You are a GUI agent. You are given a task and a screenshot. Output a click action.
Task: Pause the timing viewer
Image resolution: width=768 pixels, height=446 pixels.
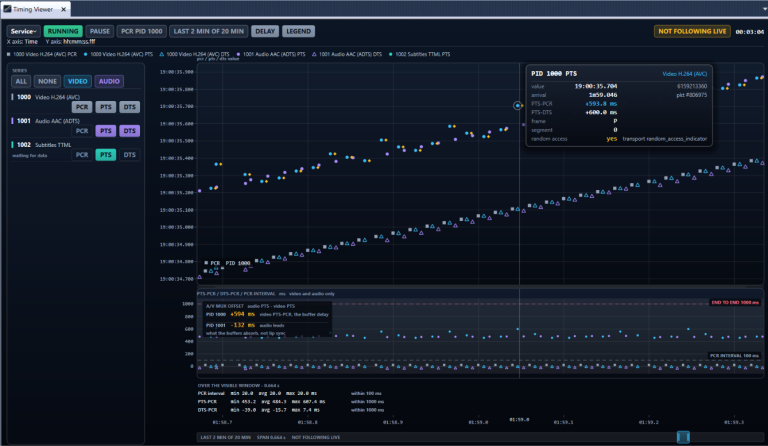[x=100, y=31]
